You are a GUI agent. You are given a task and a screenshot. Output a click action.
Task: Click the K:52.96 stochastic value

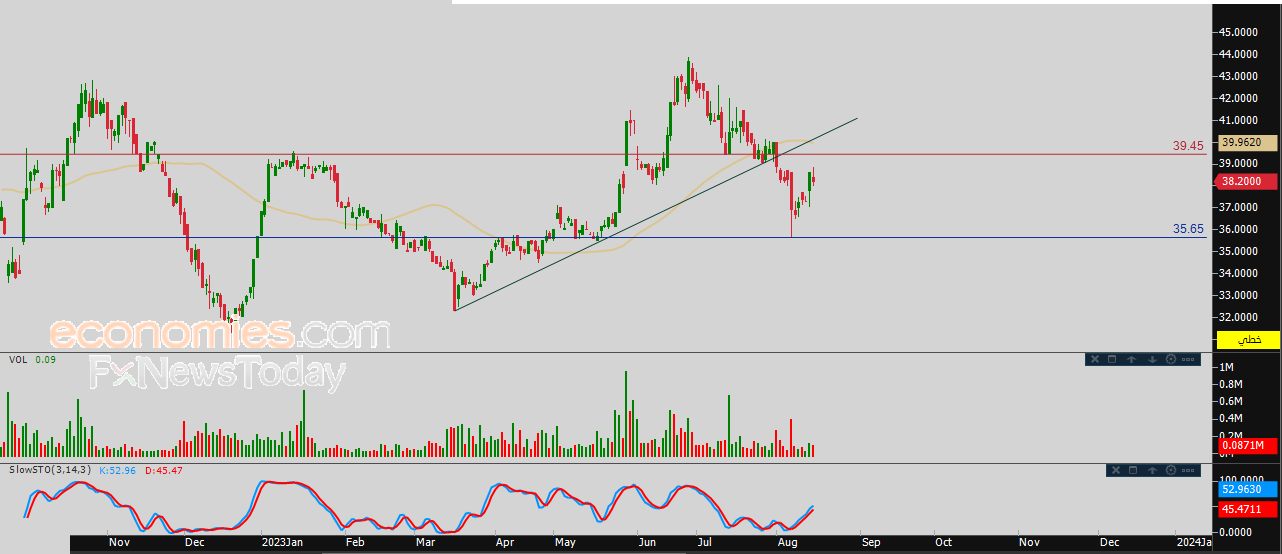click(118, 469)
